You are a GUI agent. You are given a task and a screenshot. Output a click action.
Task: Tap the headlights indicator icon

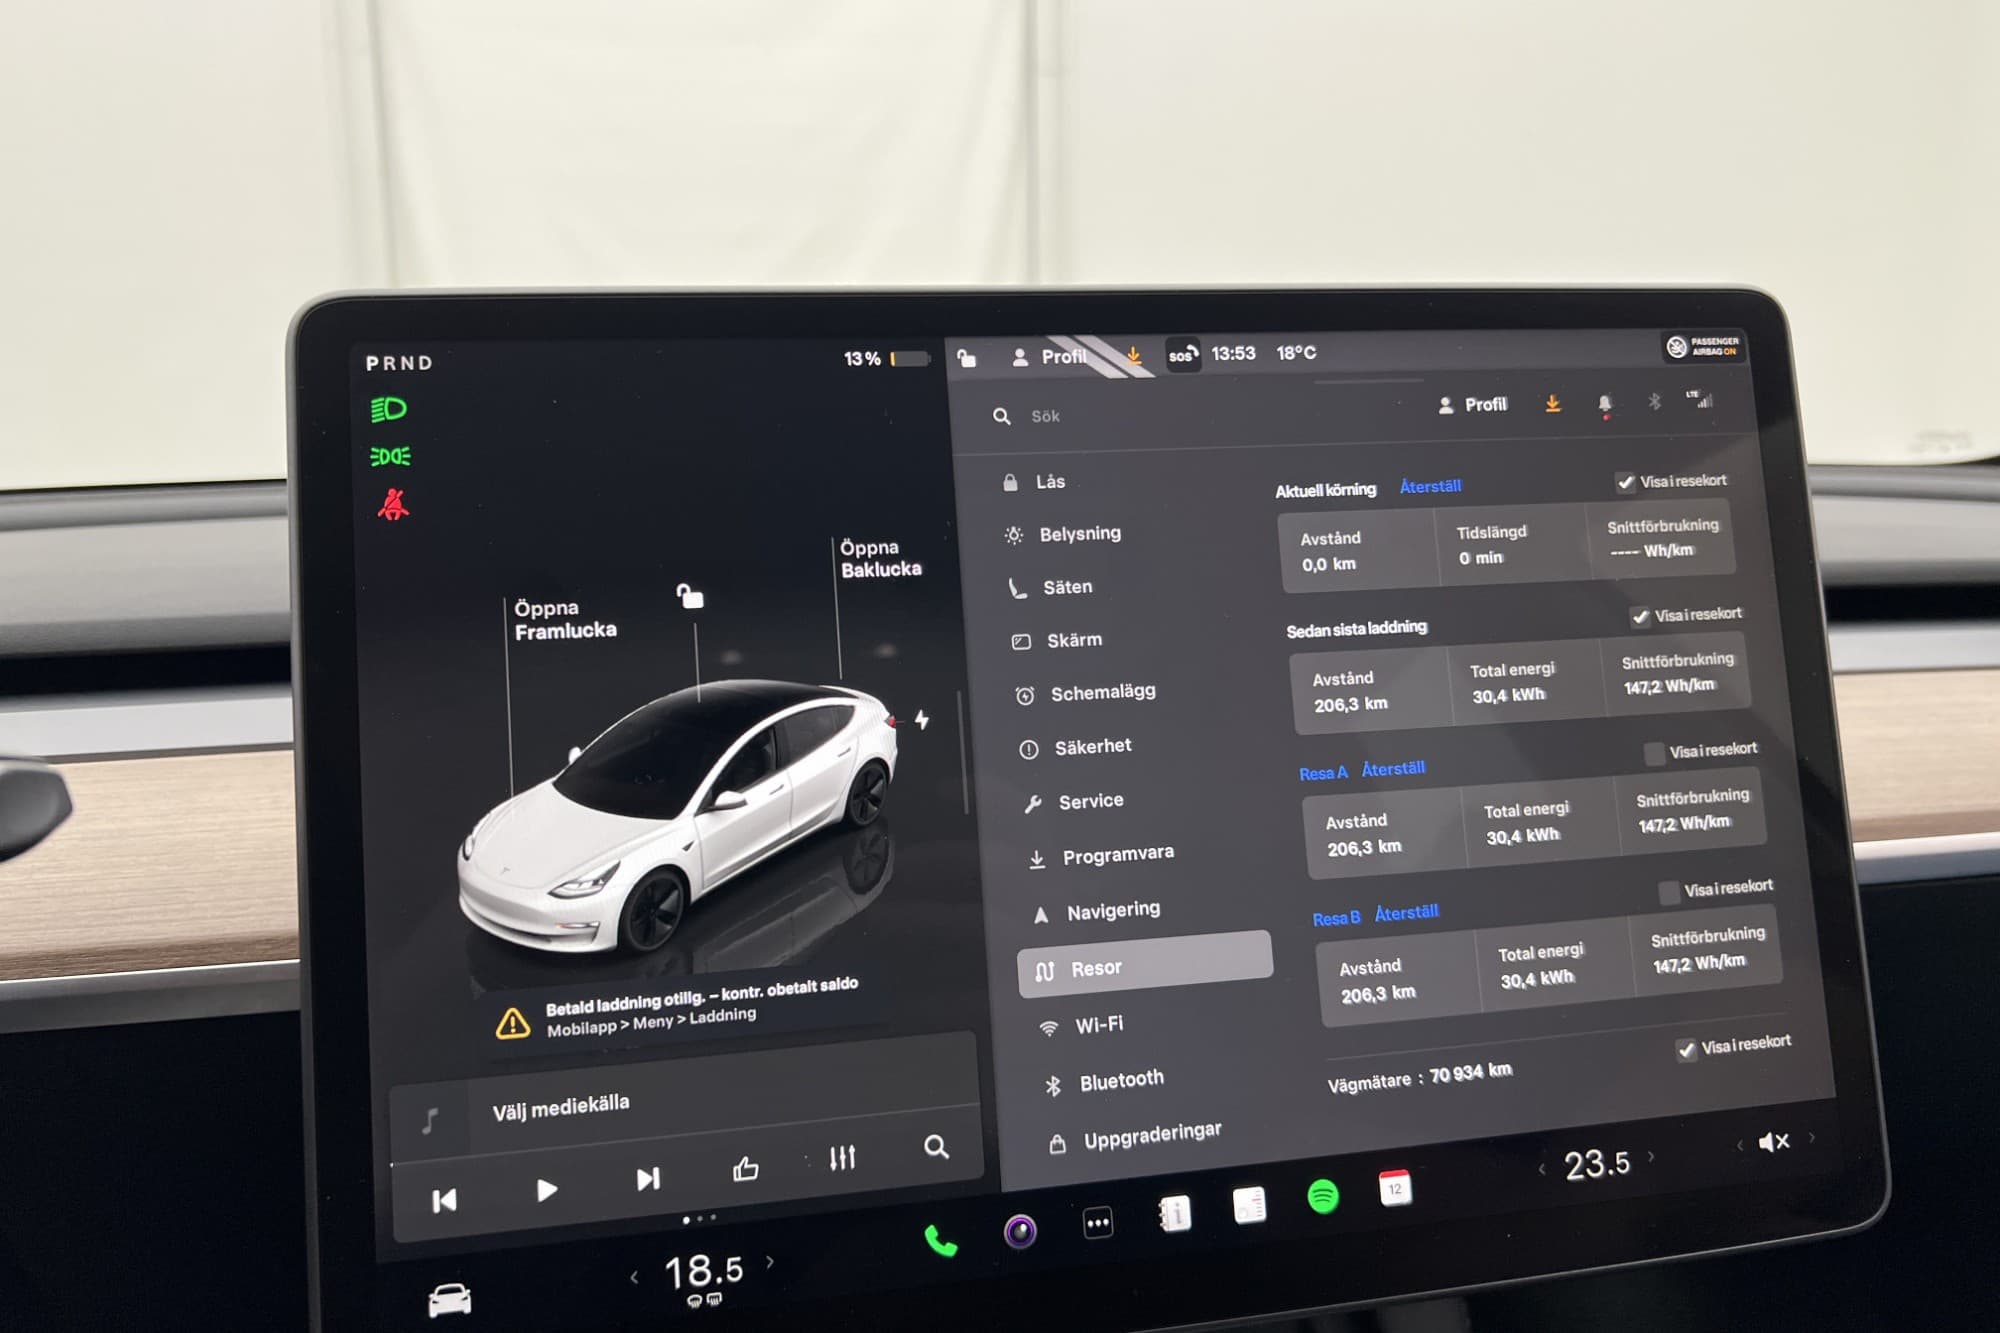pos(388,409)
